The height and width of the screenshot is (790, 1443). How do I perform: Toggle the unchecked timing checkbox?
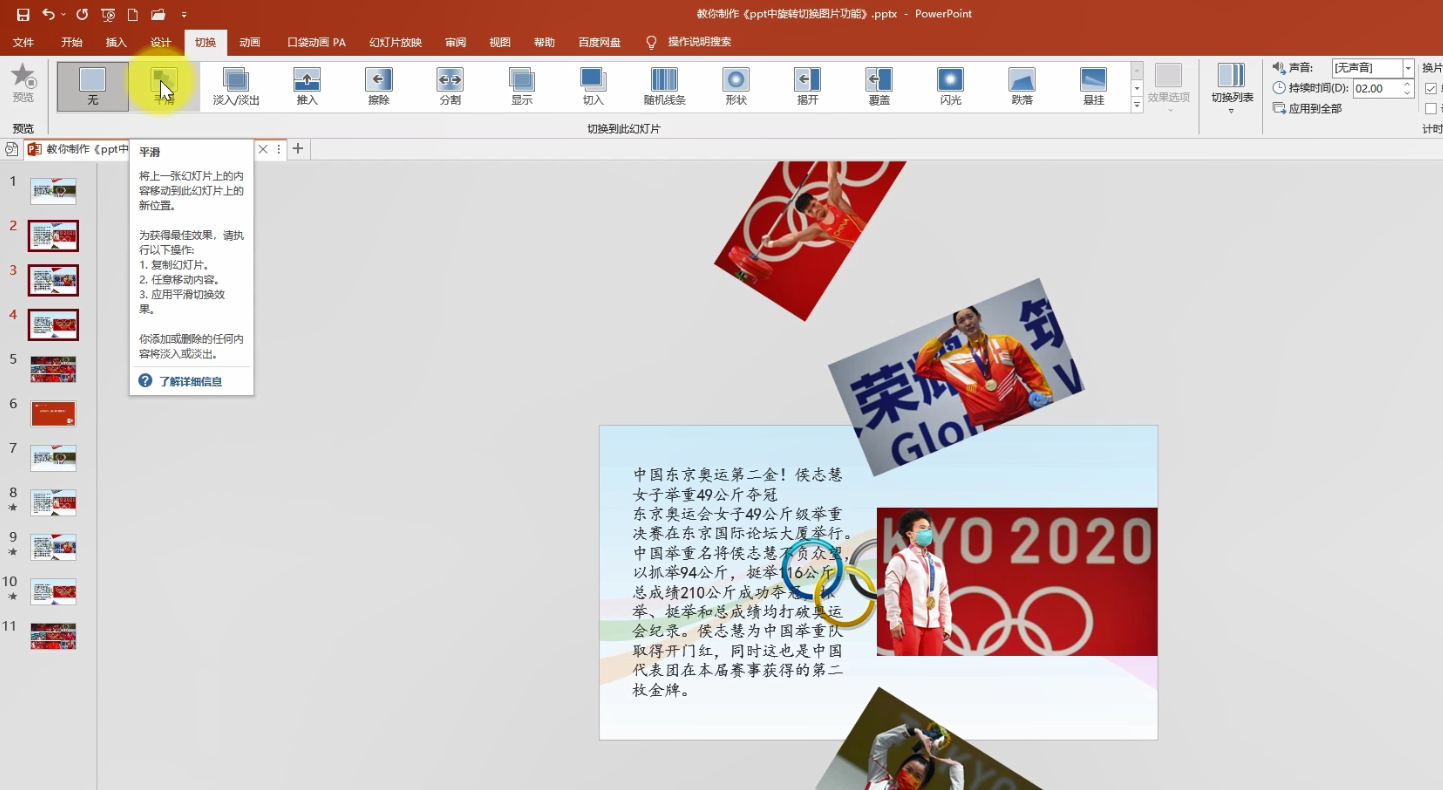click(x=1431, y=109)
